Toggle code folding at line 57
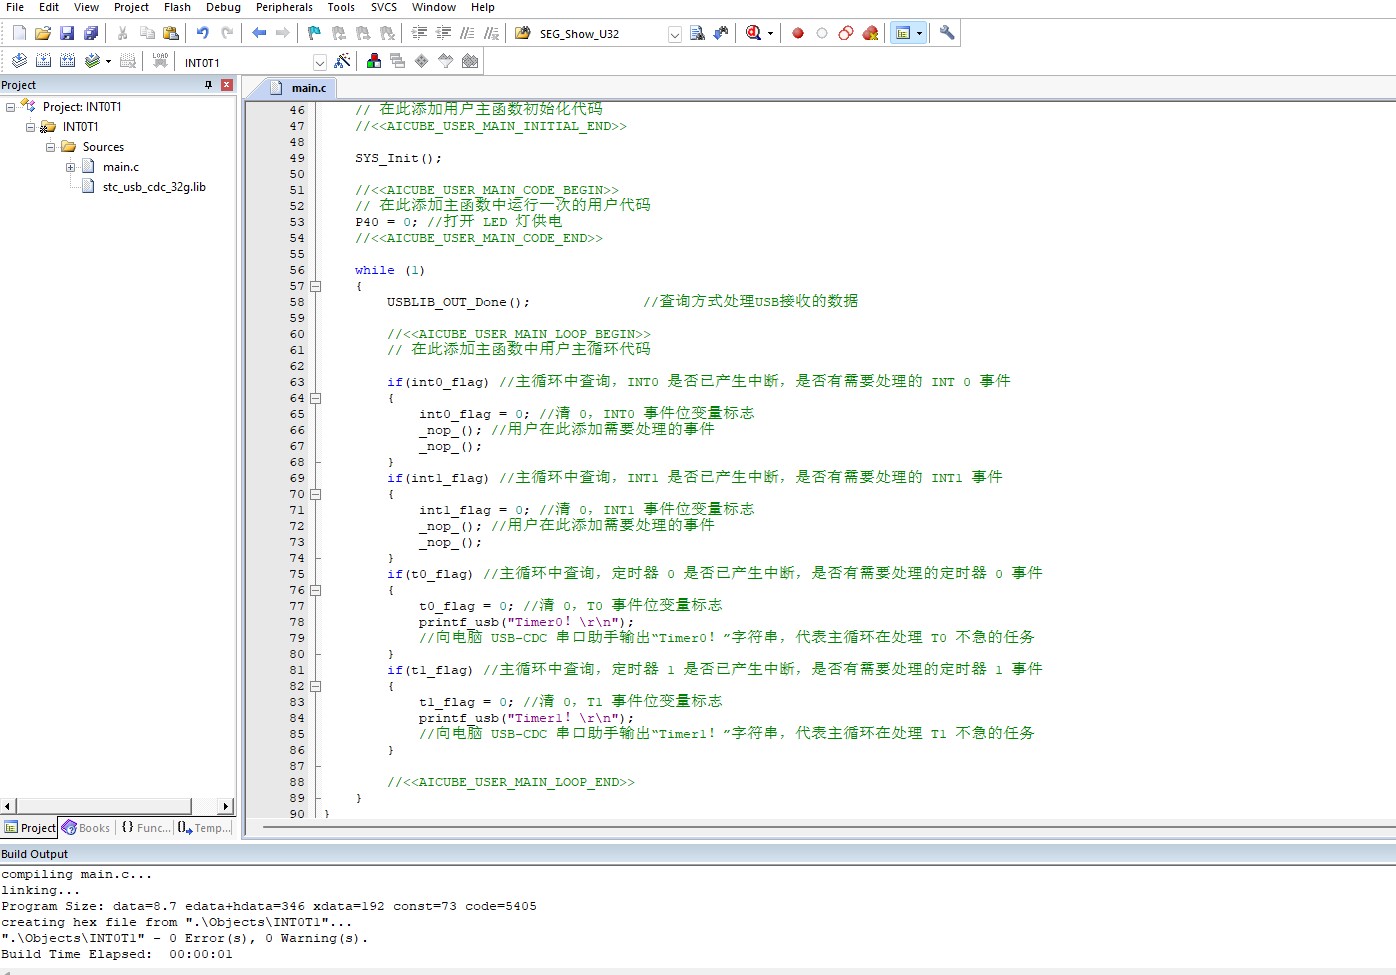The height and width of the screenshot is (975, 1396). click(x=315, y=286)
